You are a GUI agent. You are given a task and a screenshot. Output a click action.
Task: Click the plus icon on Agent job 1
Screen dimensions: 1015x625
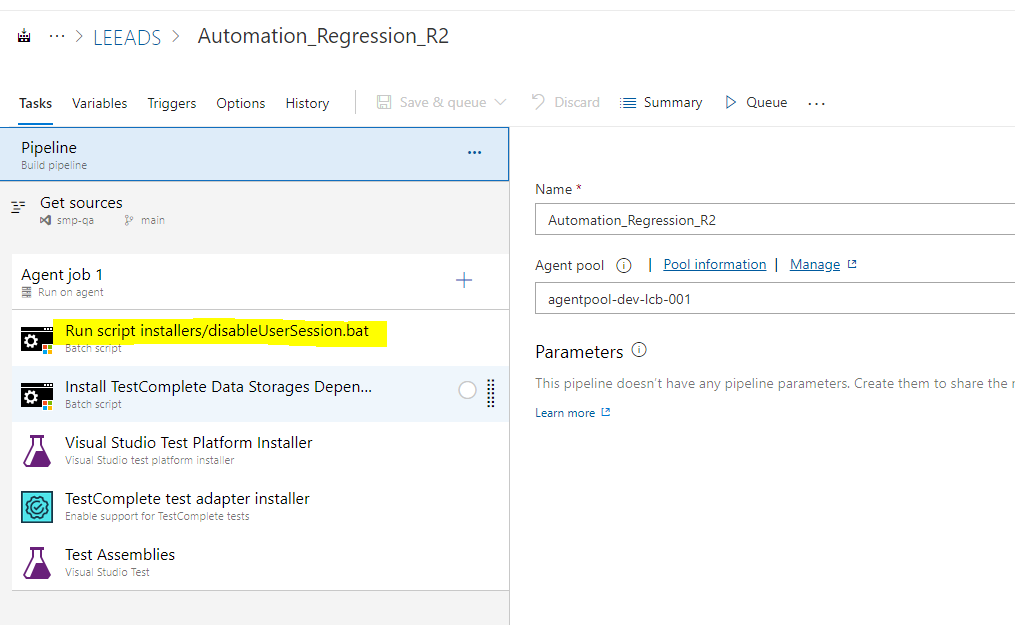(x=464, y=281)
